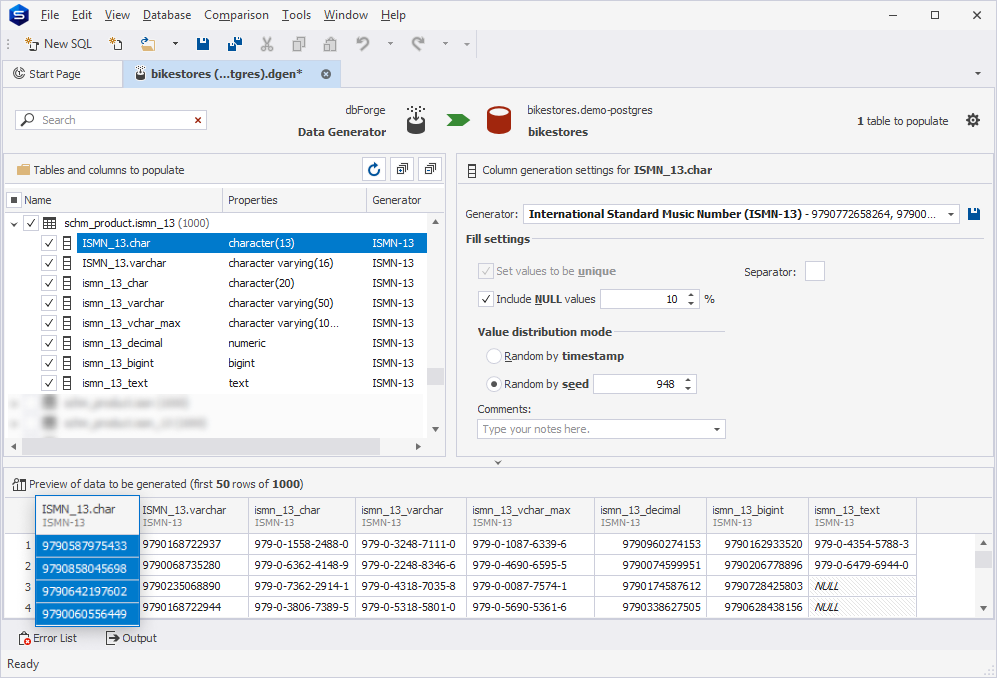Click the Generator column header
The width and height of the screenshot is (997, 678).
pyautogui.click(x=398, y=200)
